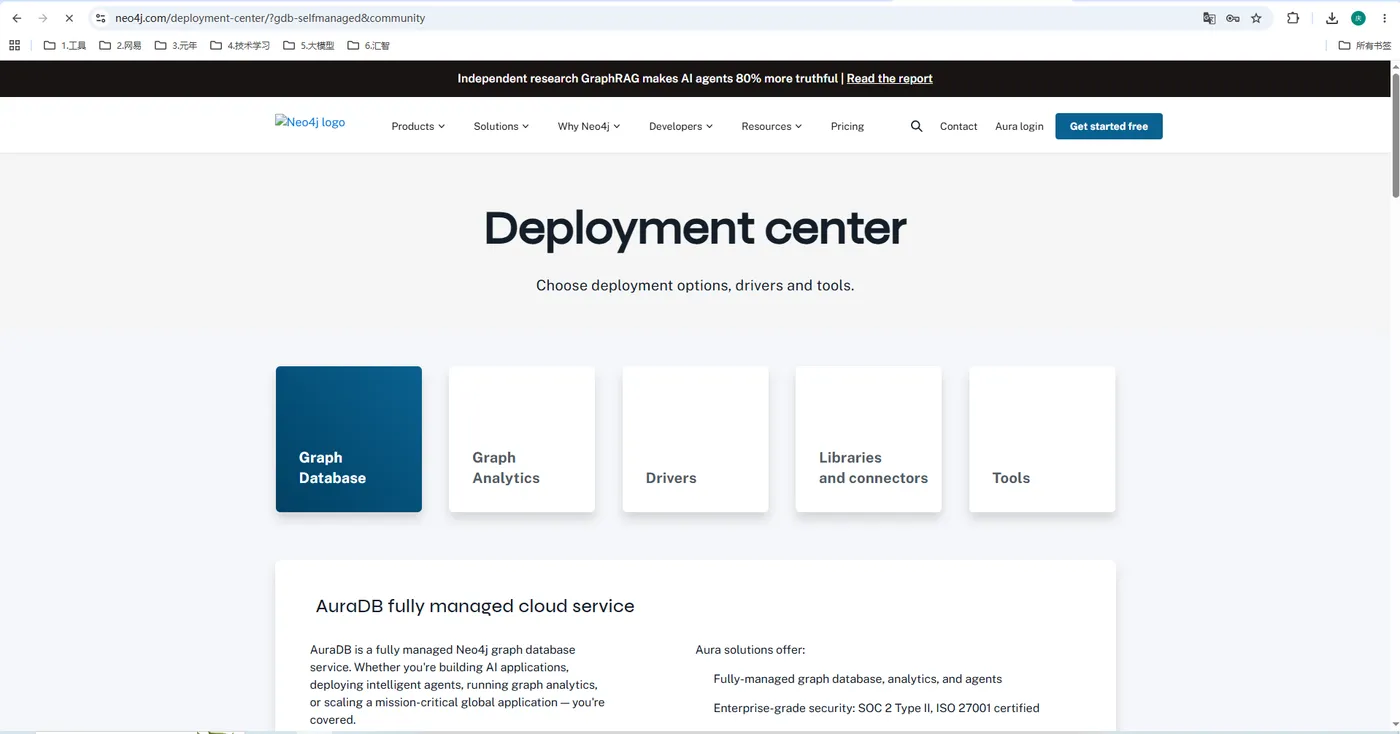1400x734 pixels.
Task: Click the Deployment center heading
Action: point(695,228)
